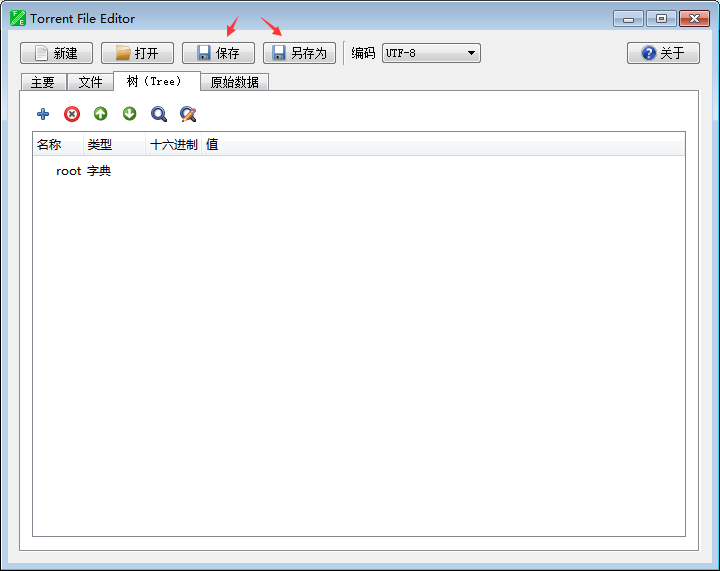Maximize the Torrent File Editor window
Viewport: 720px width, 571px height.
coord(661,19)
